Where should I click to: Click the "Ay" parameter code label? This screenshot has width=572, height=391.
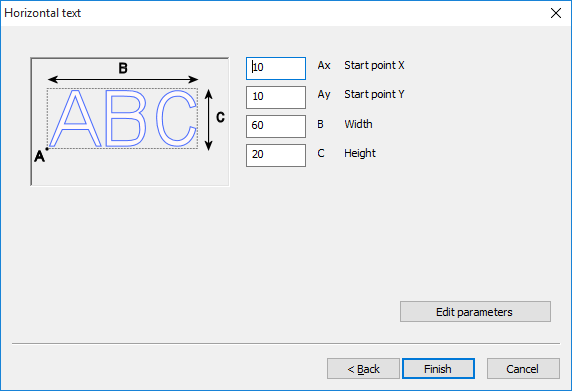tap(324, 95)
